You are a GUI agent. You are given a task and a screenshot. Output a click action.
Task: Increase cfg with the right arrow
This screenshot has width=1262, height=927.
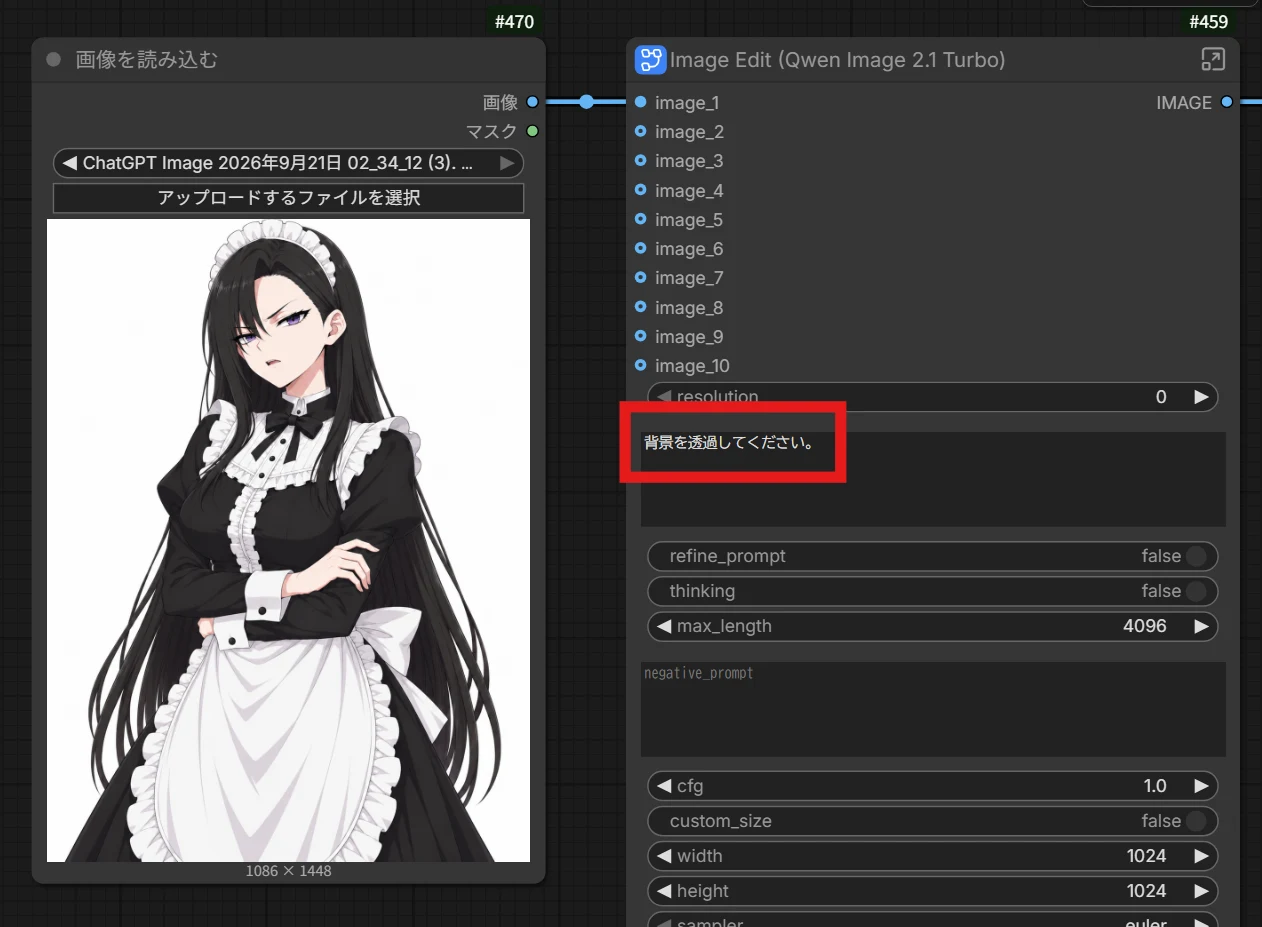1201,786
